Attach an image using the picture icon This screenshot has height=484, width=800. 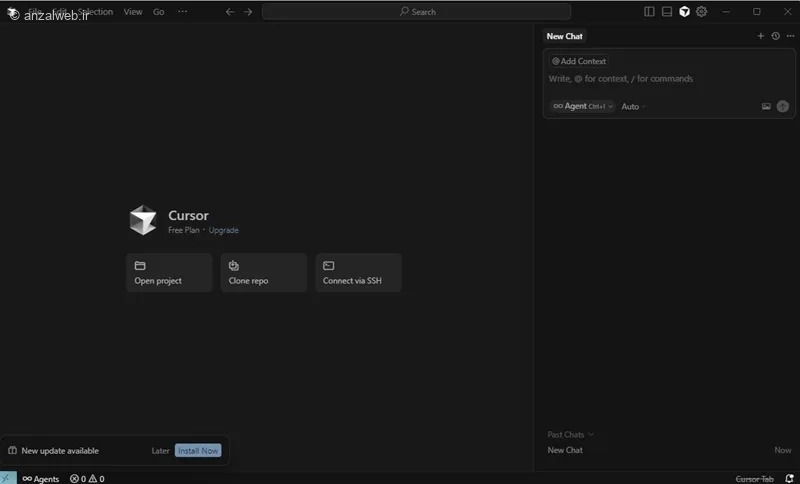point(766,106)
